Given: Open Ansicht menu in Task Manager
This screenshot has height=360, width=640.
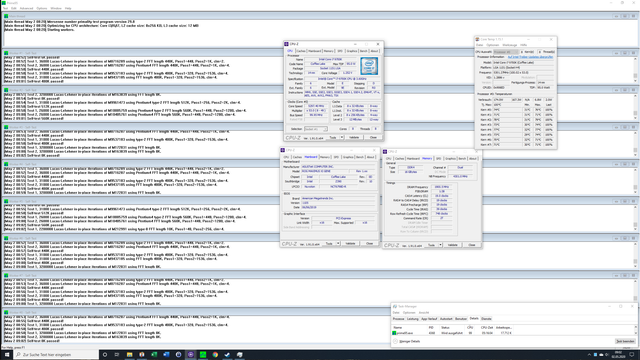Looking at the screenshot, I should pyautogui.click(x=424, y=313).
